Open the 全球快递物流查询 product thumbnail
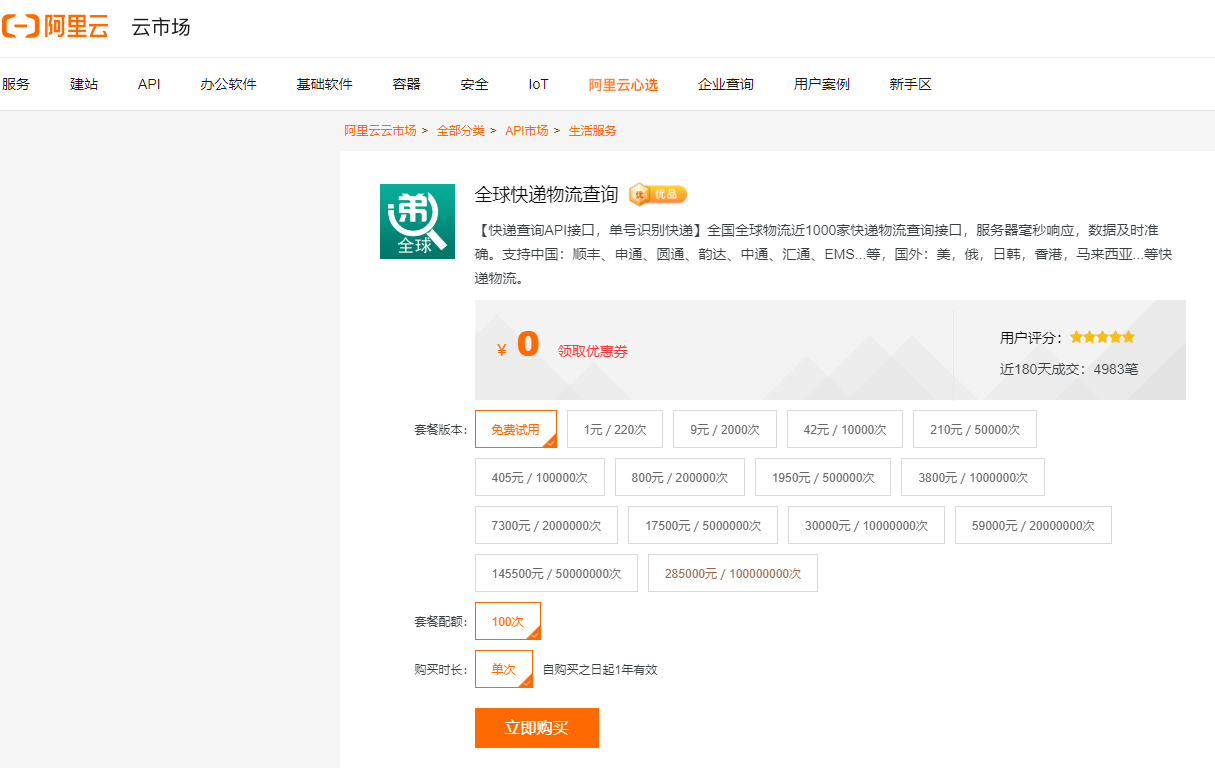 pos(417,221)
